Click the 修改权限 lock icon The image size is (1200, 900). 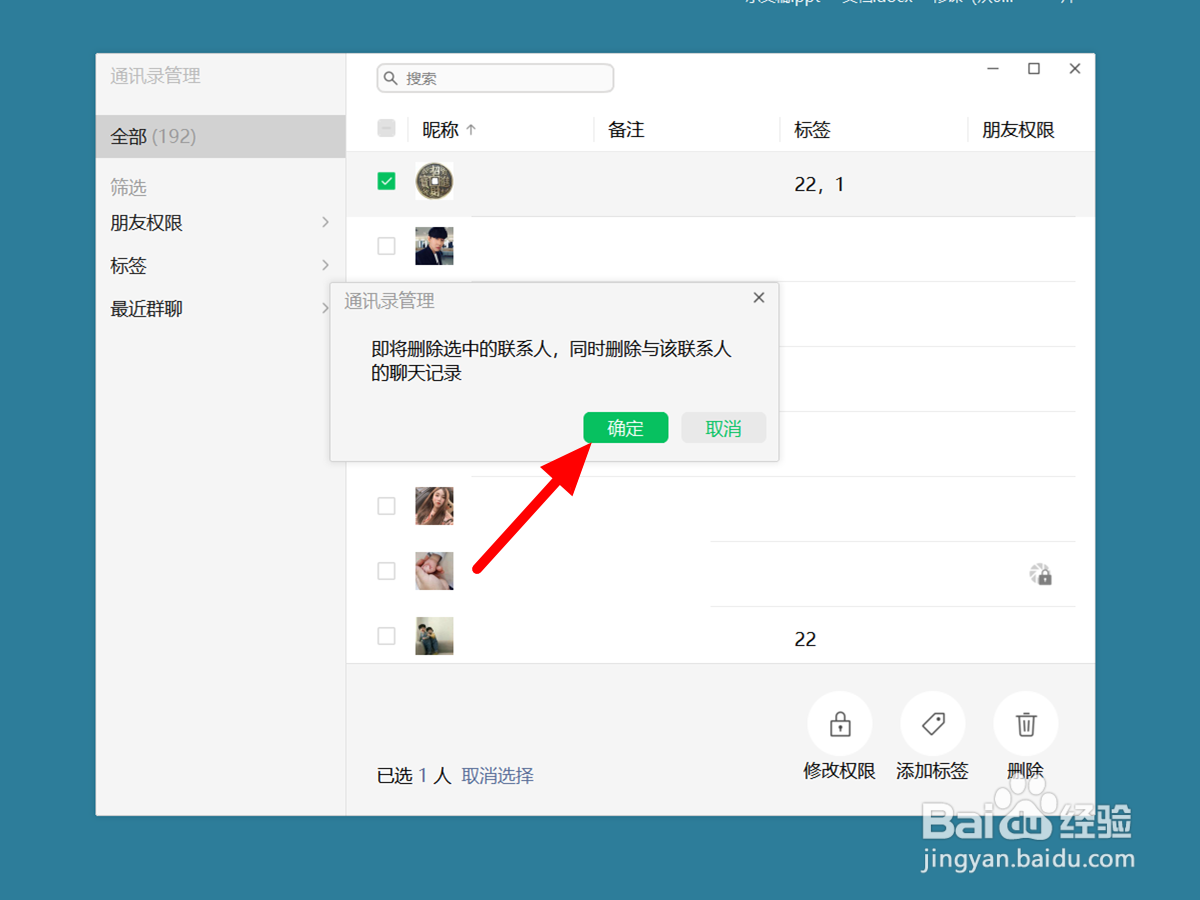pos(840,723)
